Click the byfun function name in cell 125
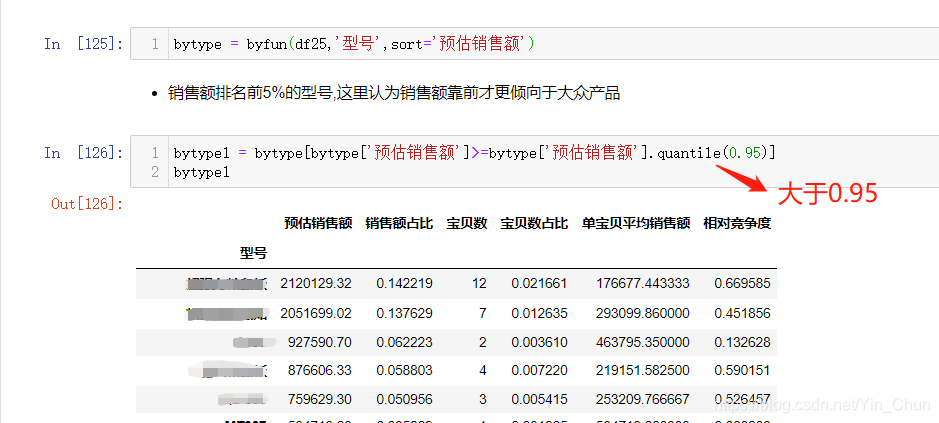The width and height of the screenshot is (939, 423). click(266, 44)
